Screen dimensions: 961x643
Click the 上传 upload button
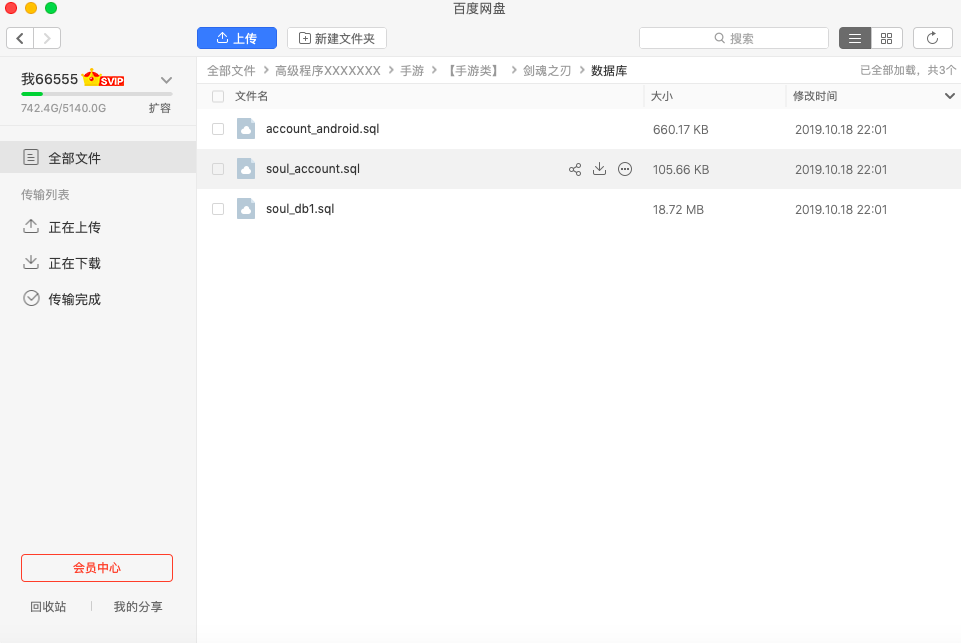pos(237,38)
